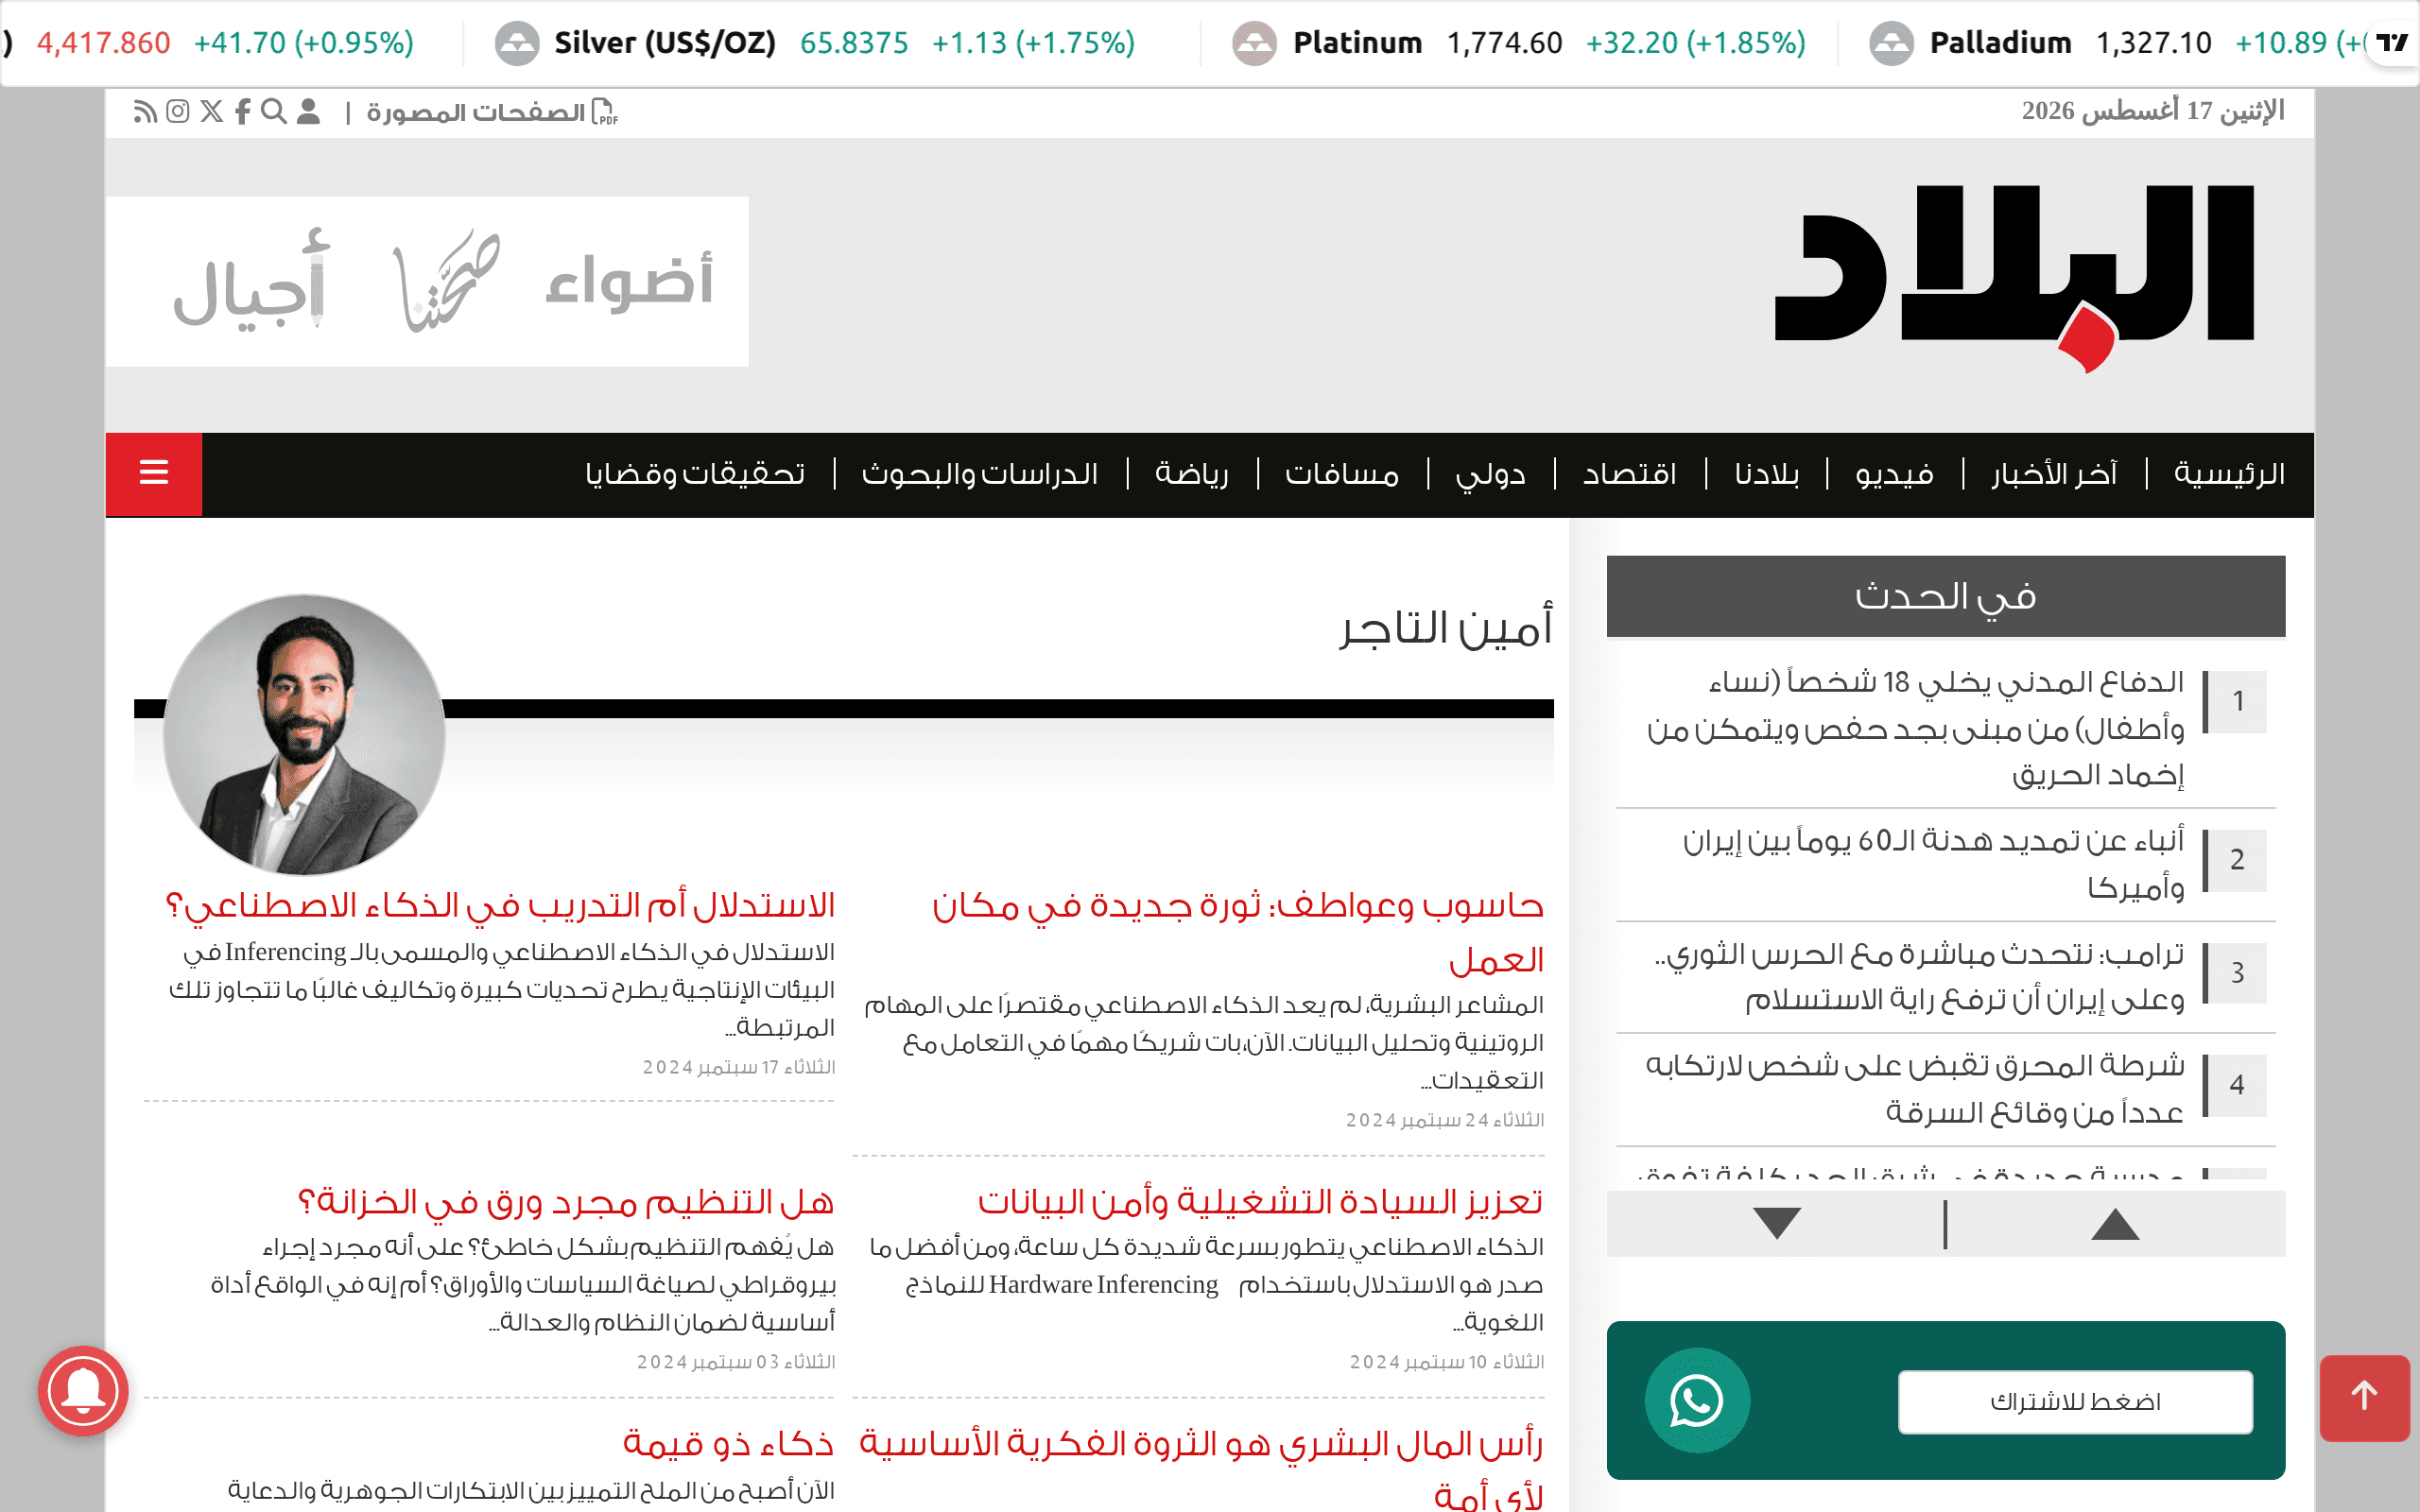
Task: Click the ticker price 4,417.860
Action: tap(103, 43)
